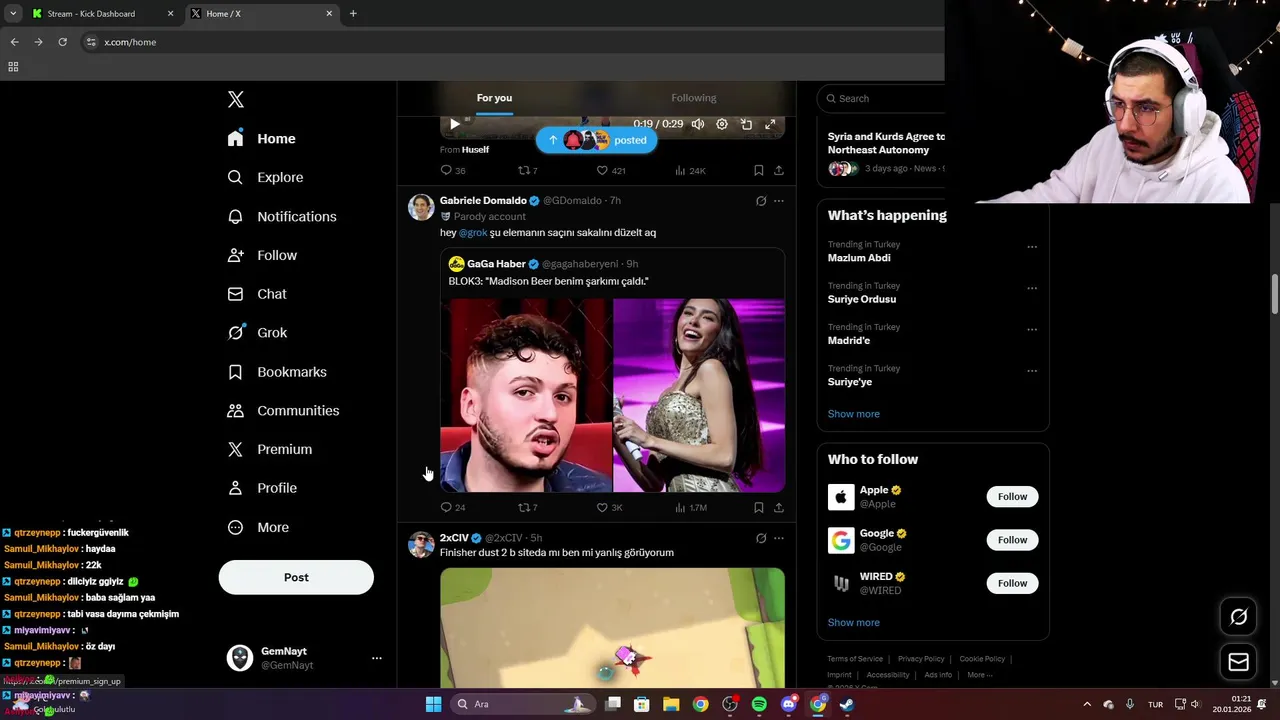Open the @grok mention link
This screenshot has width=1280, height=720.
473,232
